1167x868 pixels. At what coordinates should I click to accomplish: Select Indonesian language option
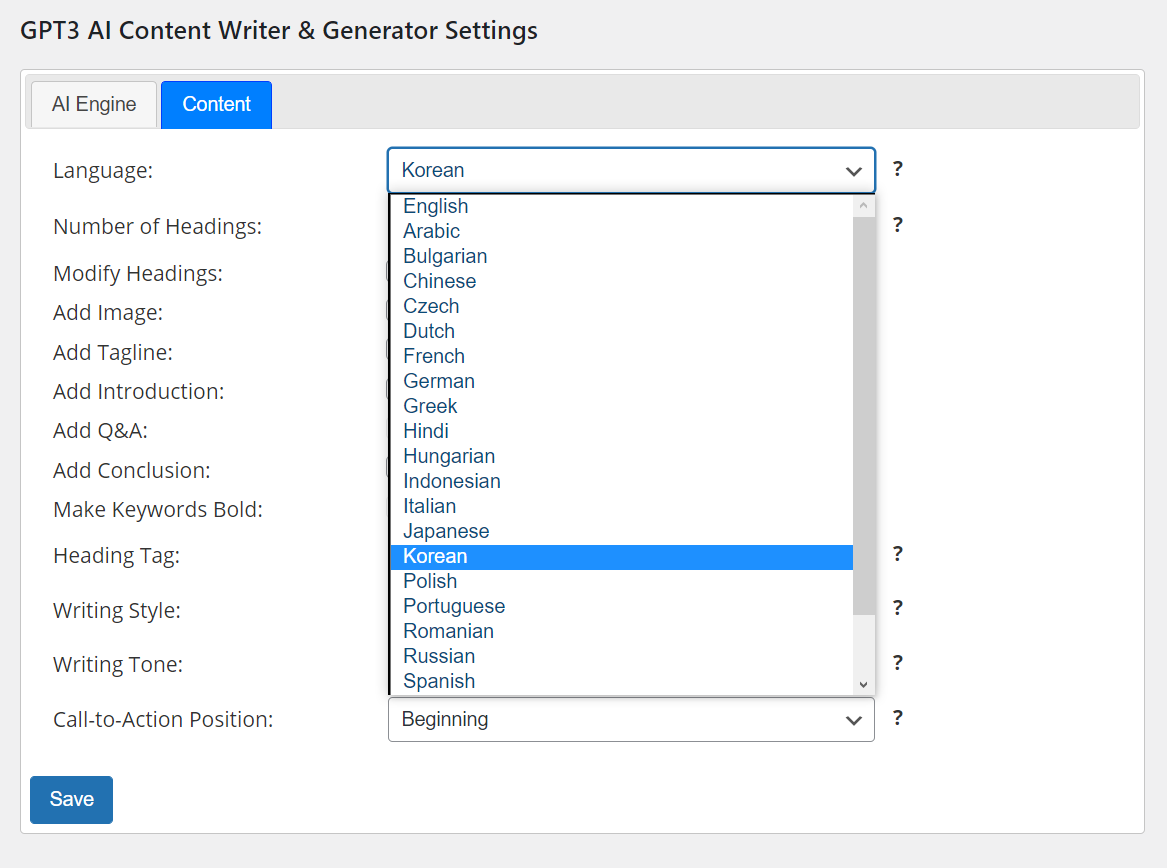tap(621, 481)
